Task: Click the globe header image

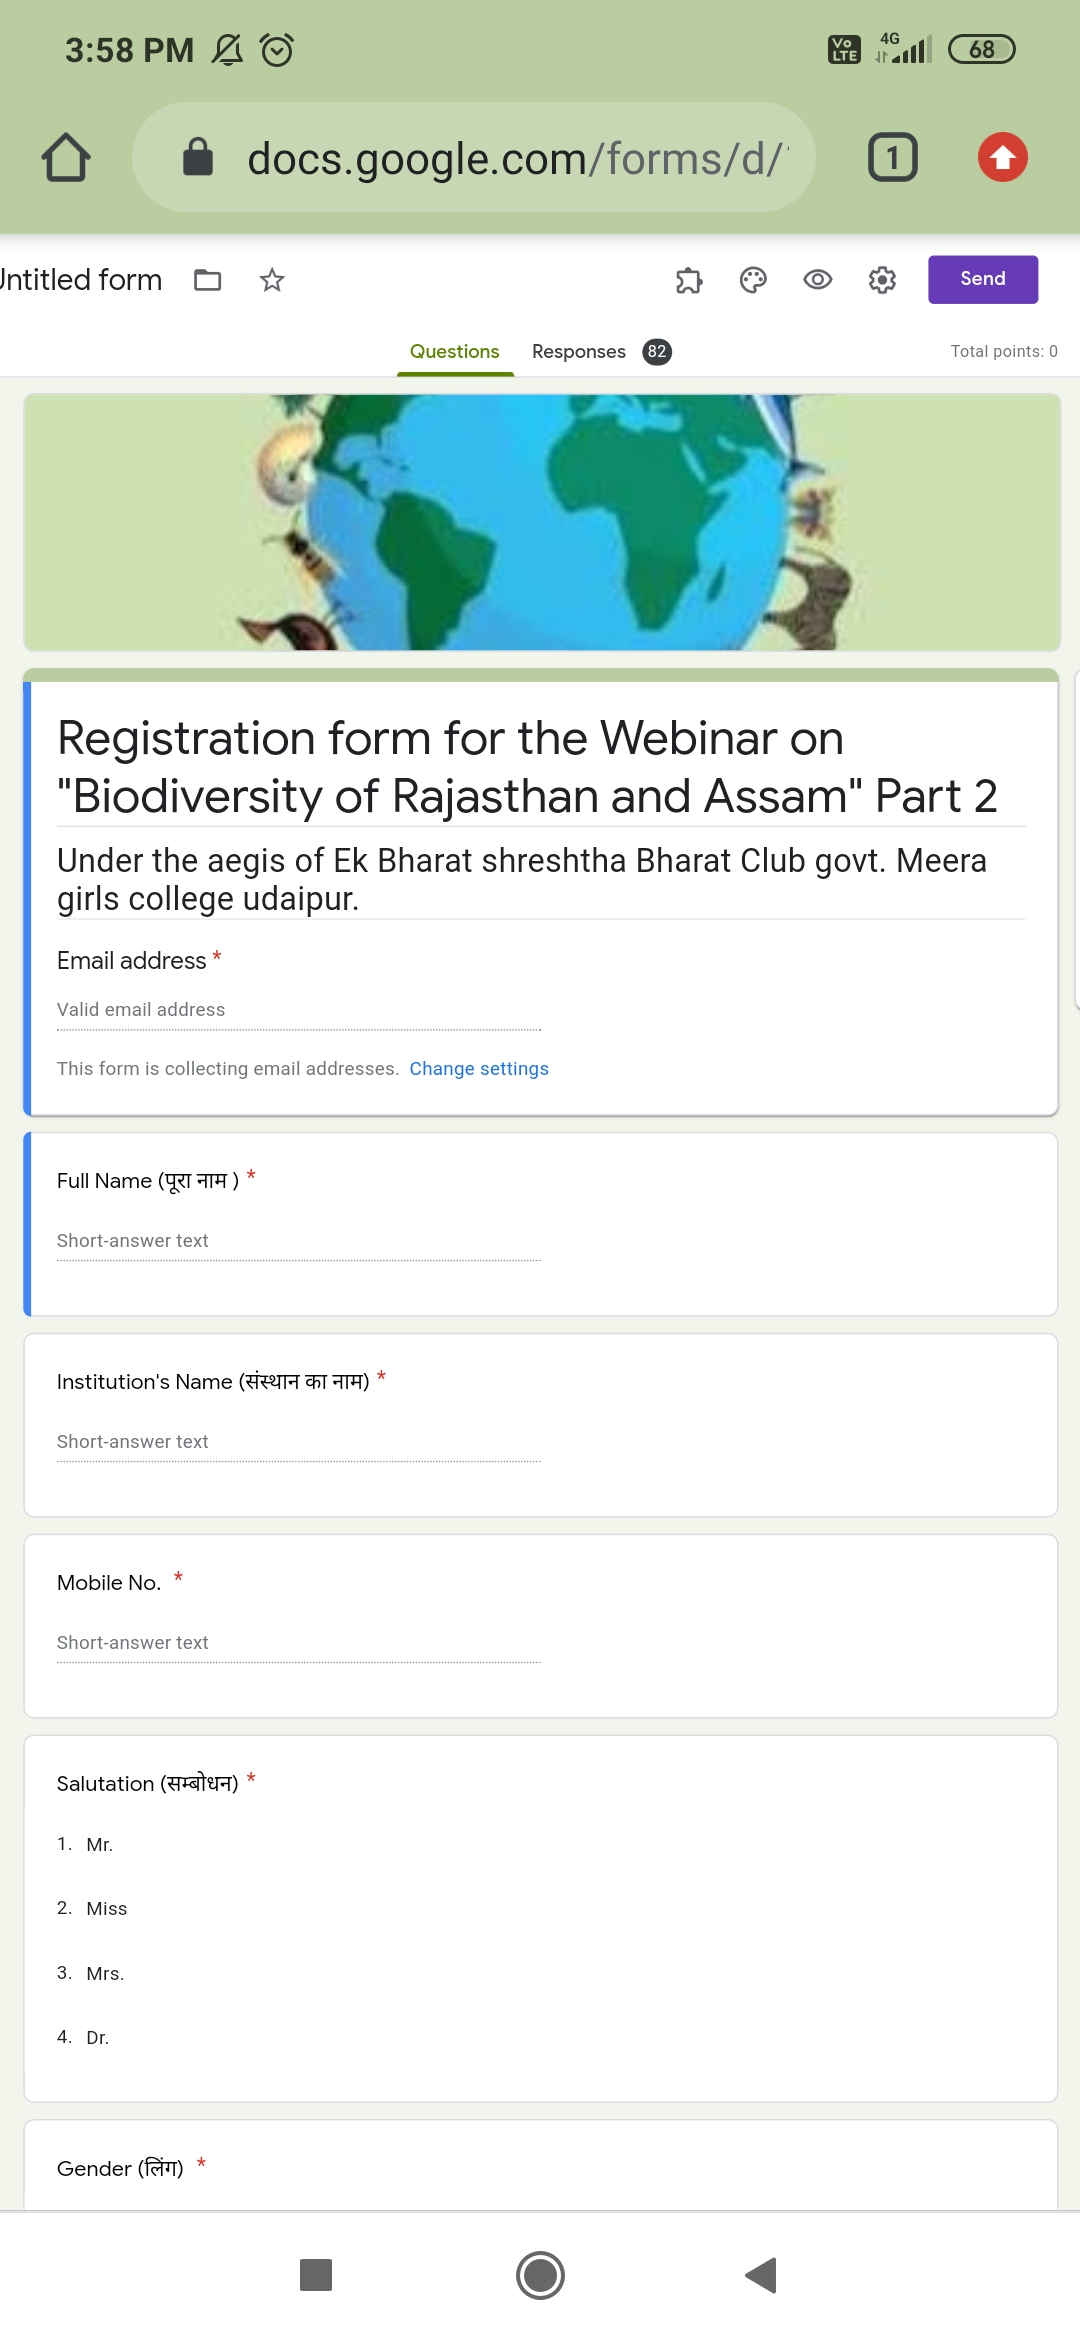Action: point(542,522)
